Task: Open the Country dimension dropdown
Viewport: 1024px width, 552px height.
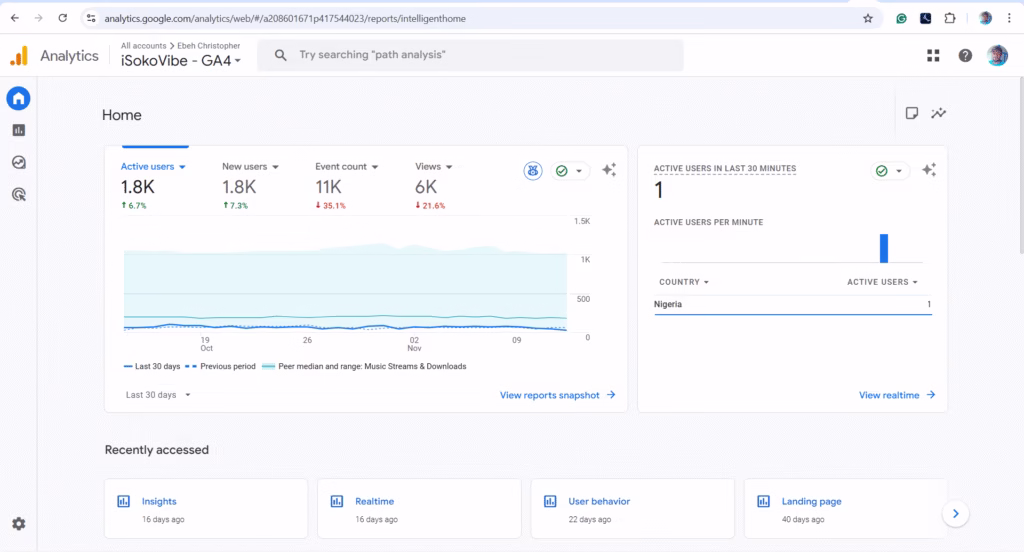Action: click(684, 282)
